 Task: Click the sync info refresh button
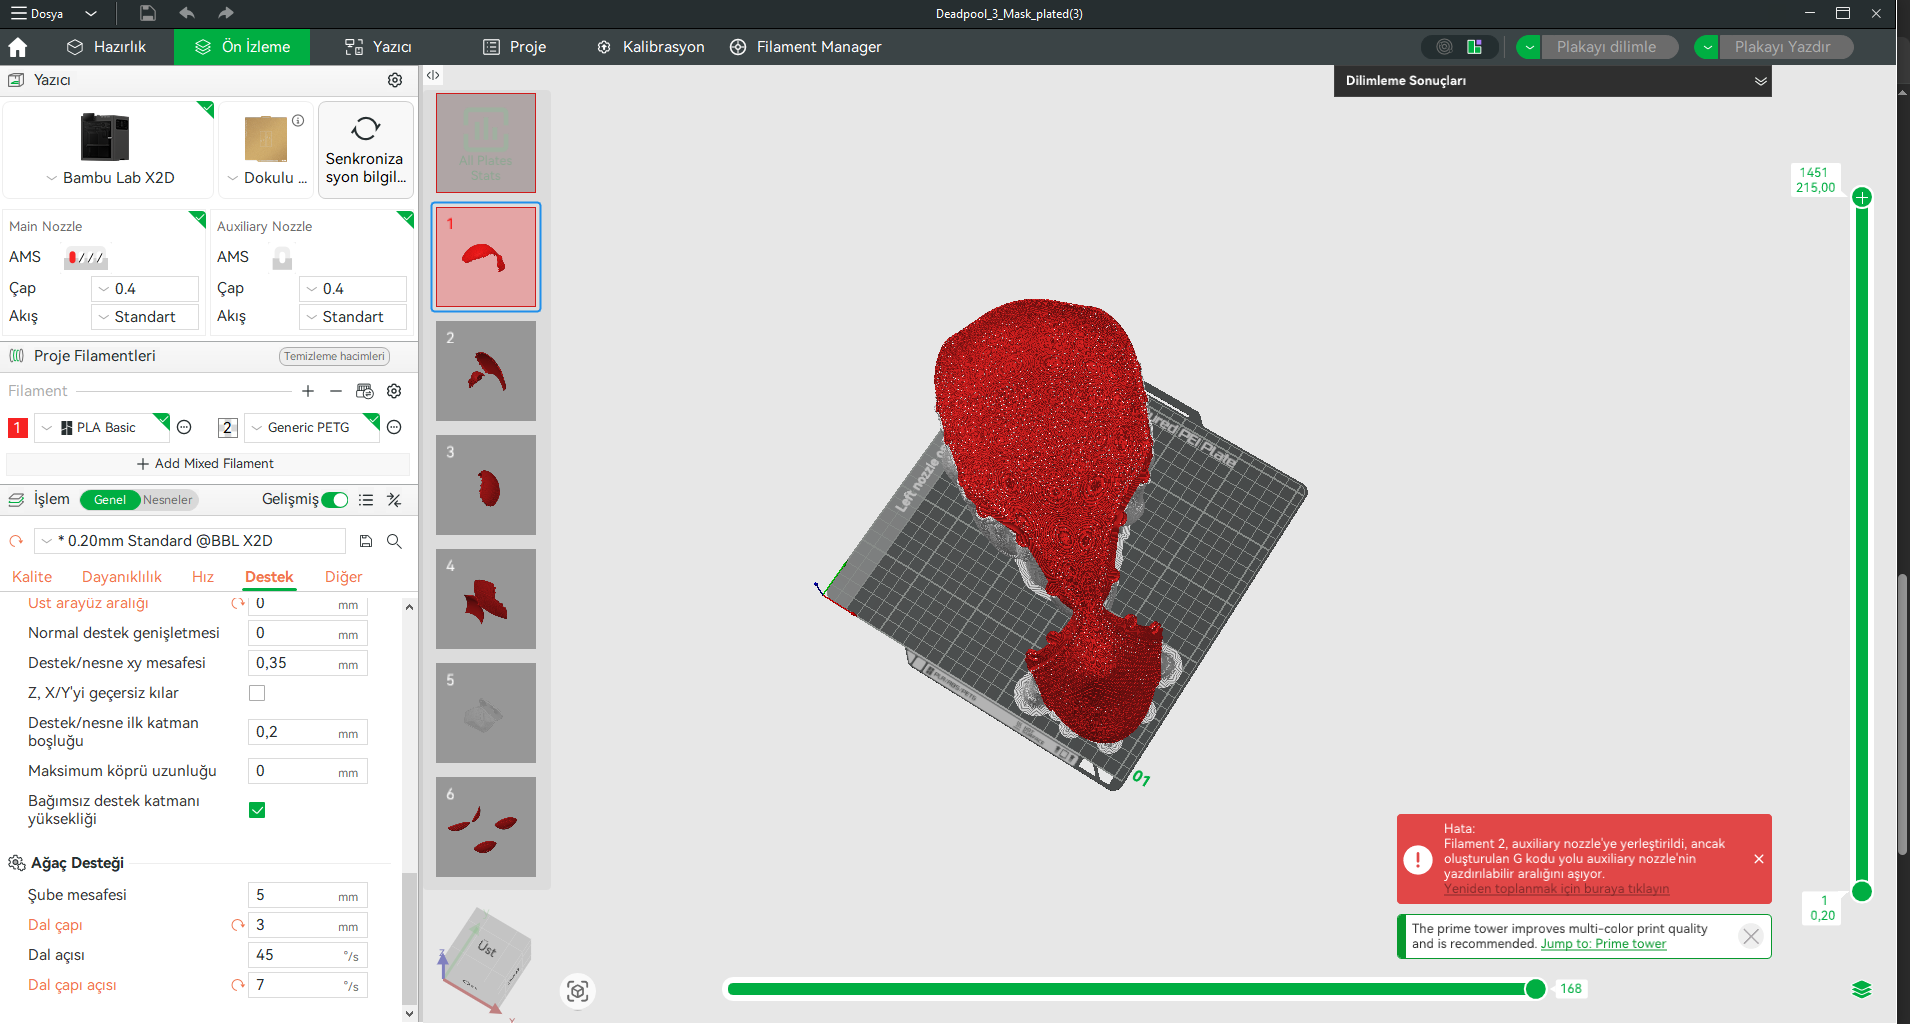pyautogui.click(x=366, y=149)
